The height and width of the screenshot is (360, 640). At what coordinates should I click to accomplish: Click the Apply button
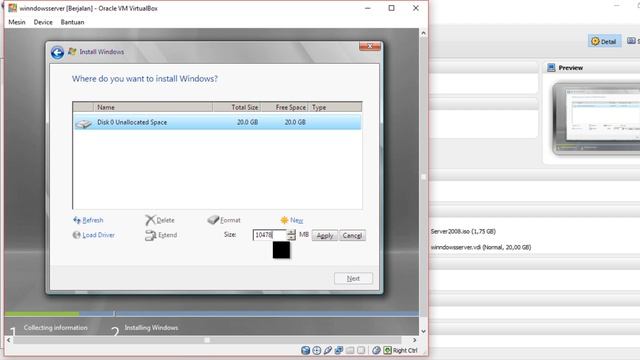coord(325,236)
